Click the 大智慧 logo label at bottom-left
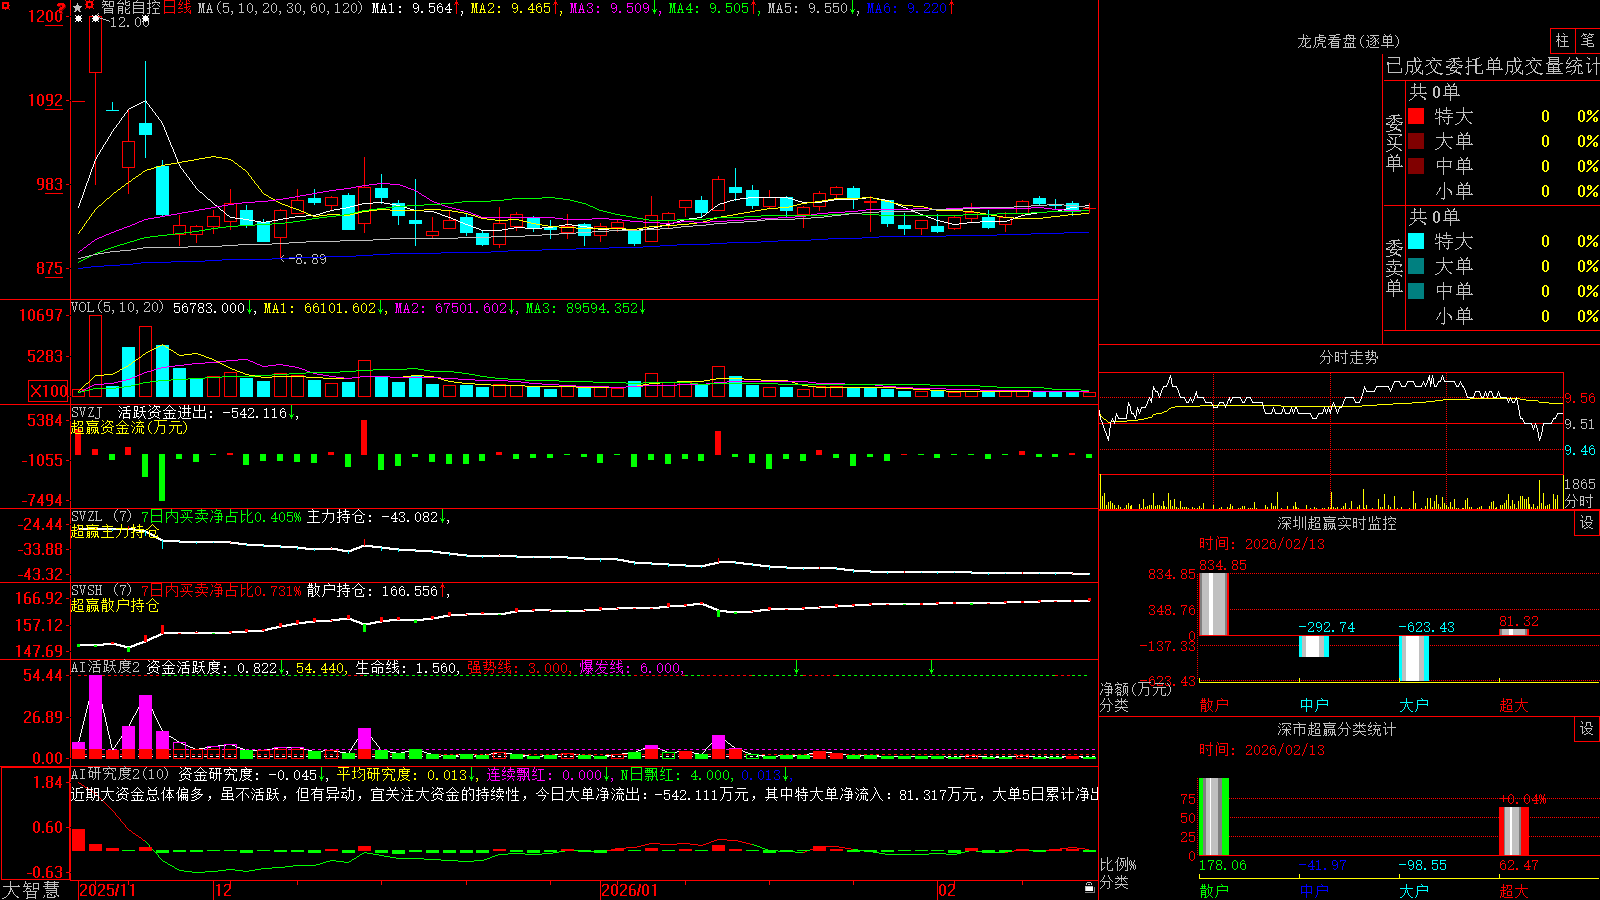Image resolution: width=1600 pixels, height=900 pixels. pyautogui.click(x=31, y=890)
